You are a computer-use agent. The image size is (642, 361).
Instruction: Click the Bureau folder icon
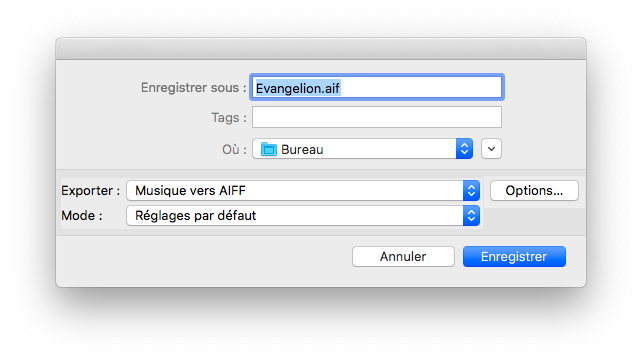(269, 149)
